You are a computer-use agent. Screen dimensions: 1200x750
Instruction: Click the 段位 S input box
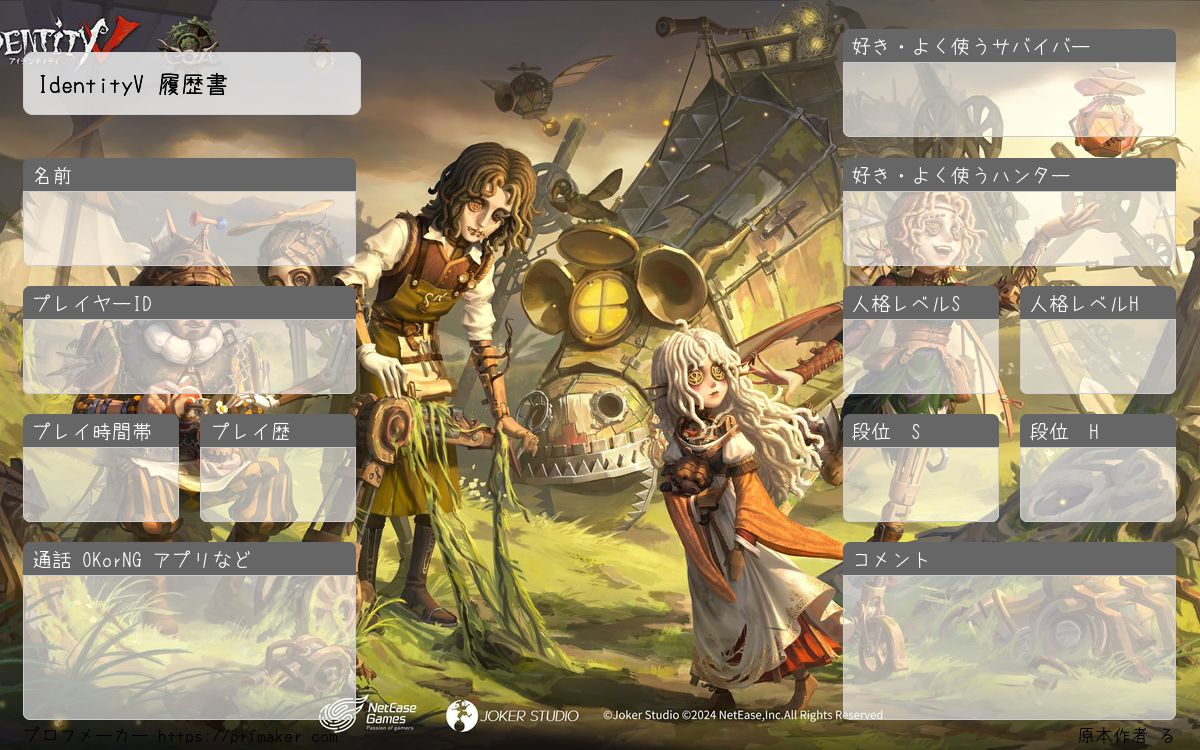coord(921,484)
